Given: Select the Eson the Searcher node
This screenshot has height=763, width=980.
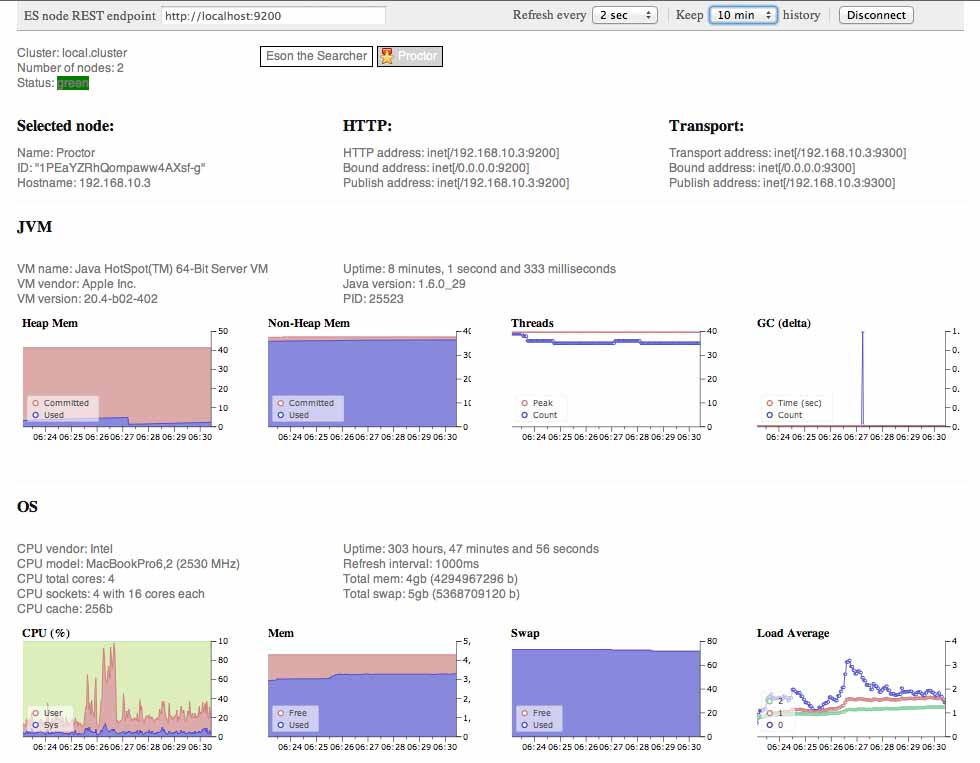Looking at the screenshot, I should click(316, 57).
